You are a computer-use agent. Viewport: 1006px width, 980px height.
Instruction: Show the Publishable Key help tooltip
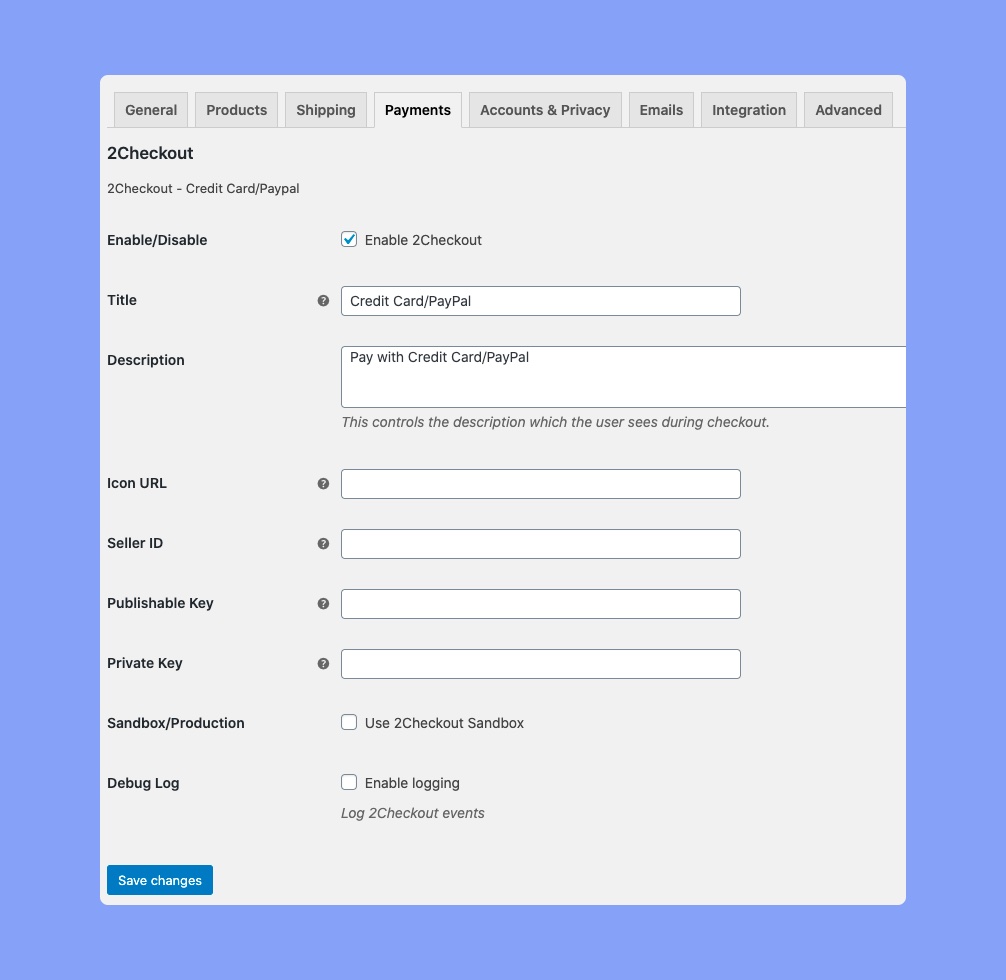323,604
